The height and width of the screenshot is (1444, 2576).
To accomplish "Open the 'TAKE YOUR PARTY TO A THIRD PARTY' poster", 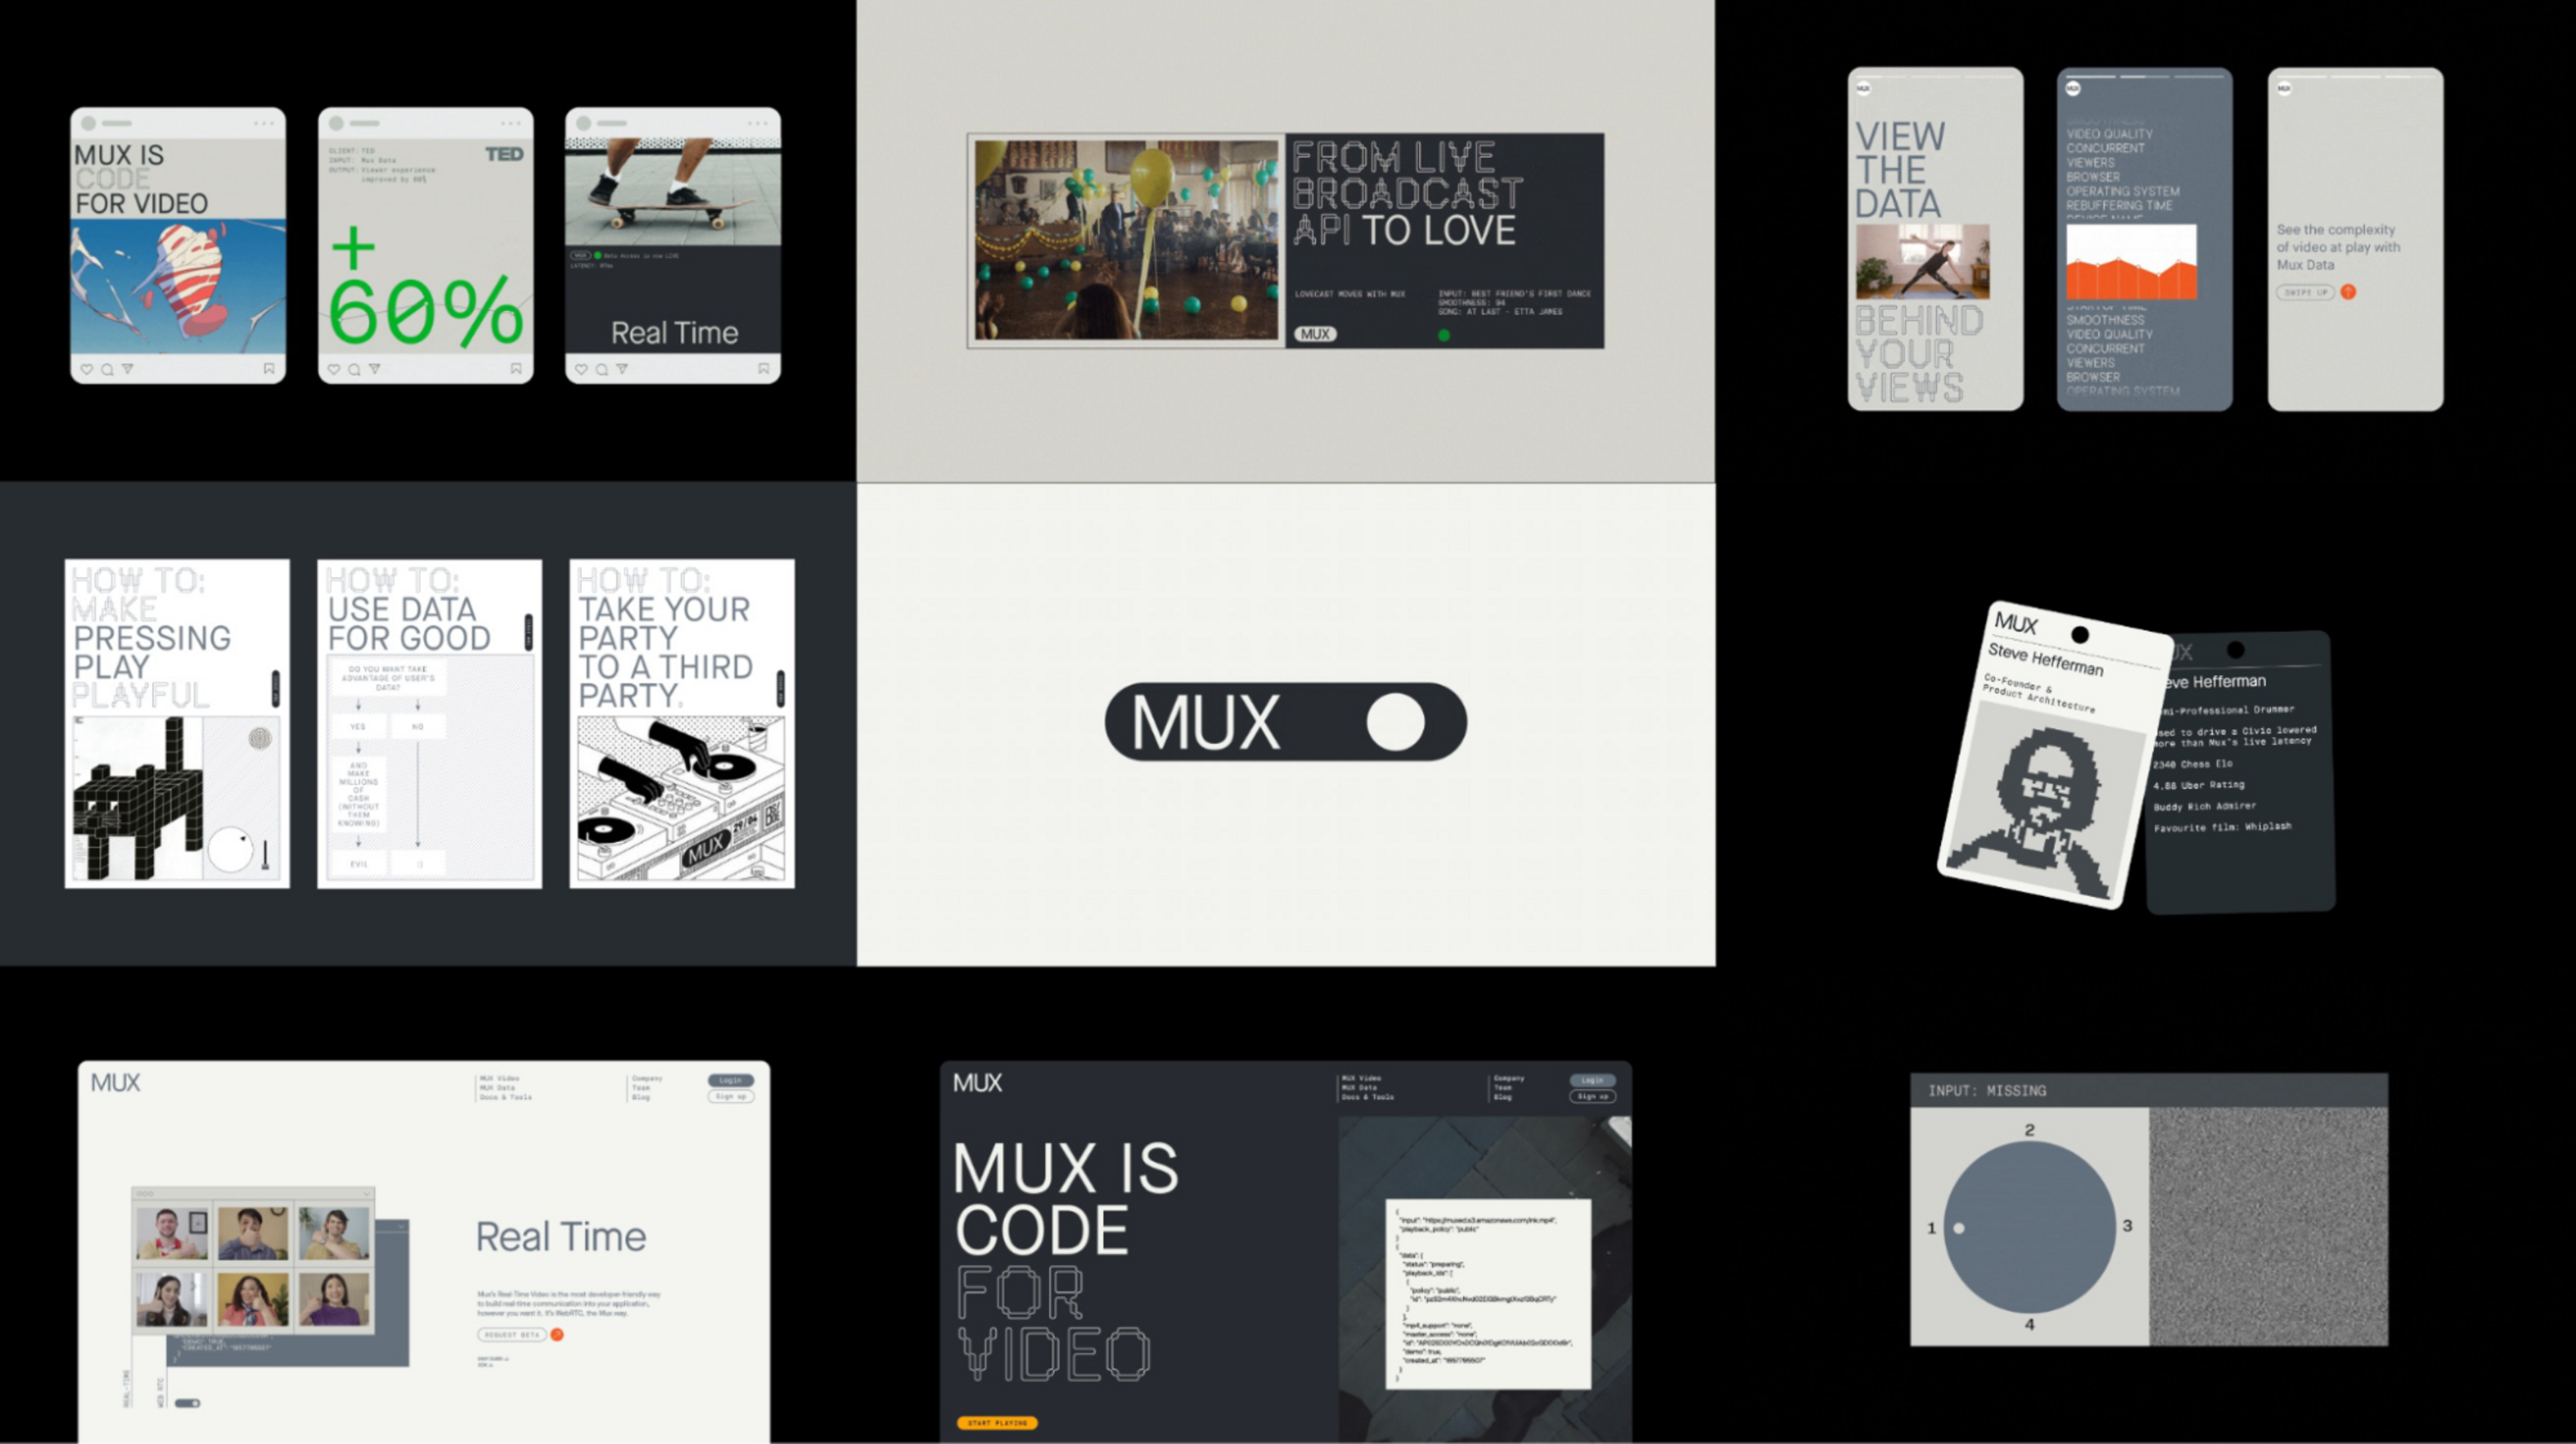I will point(682,724).
